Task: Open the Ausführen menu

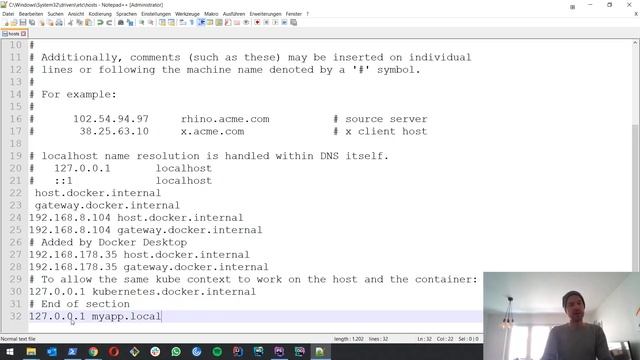Action: 234,14
